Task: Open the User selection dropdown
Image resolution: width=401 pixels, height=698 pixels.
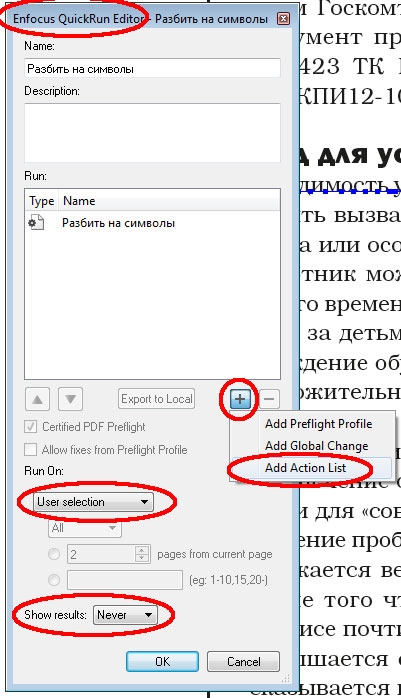Action: pos(93,502)
